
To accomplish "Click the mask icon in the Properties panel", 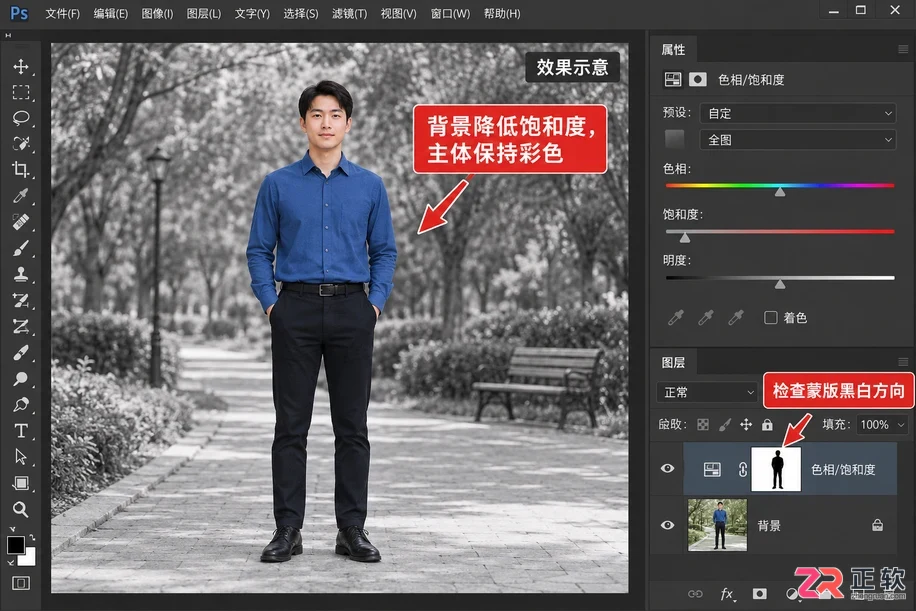I will click(x=698, y=79).
